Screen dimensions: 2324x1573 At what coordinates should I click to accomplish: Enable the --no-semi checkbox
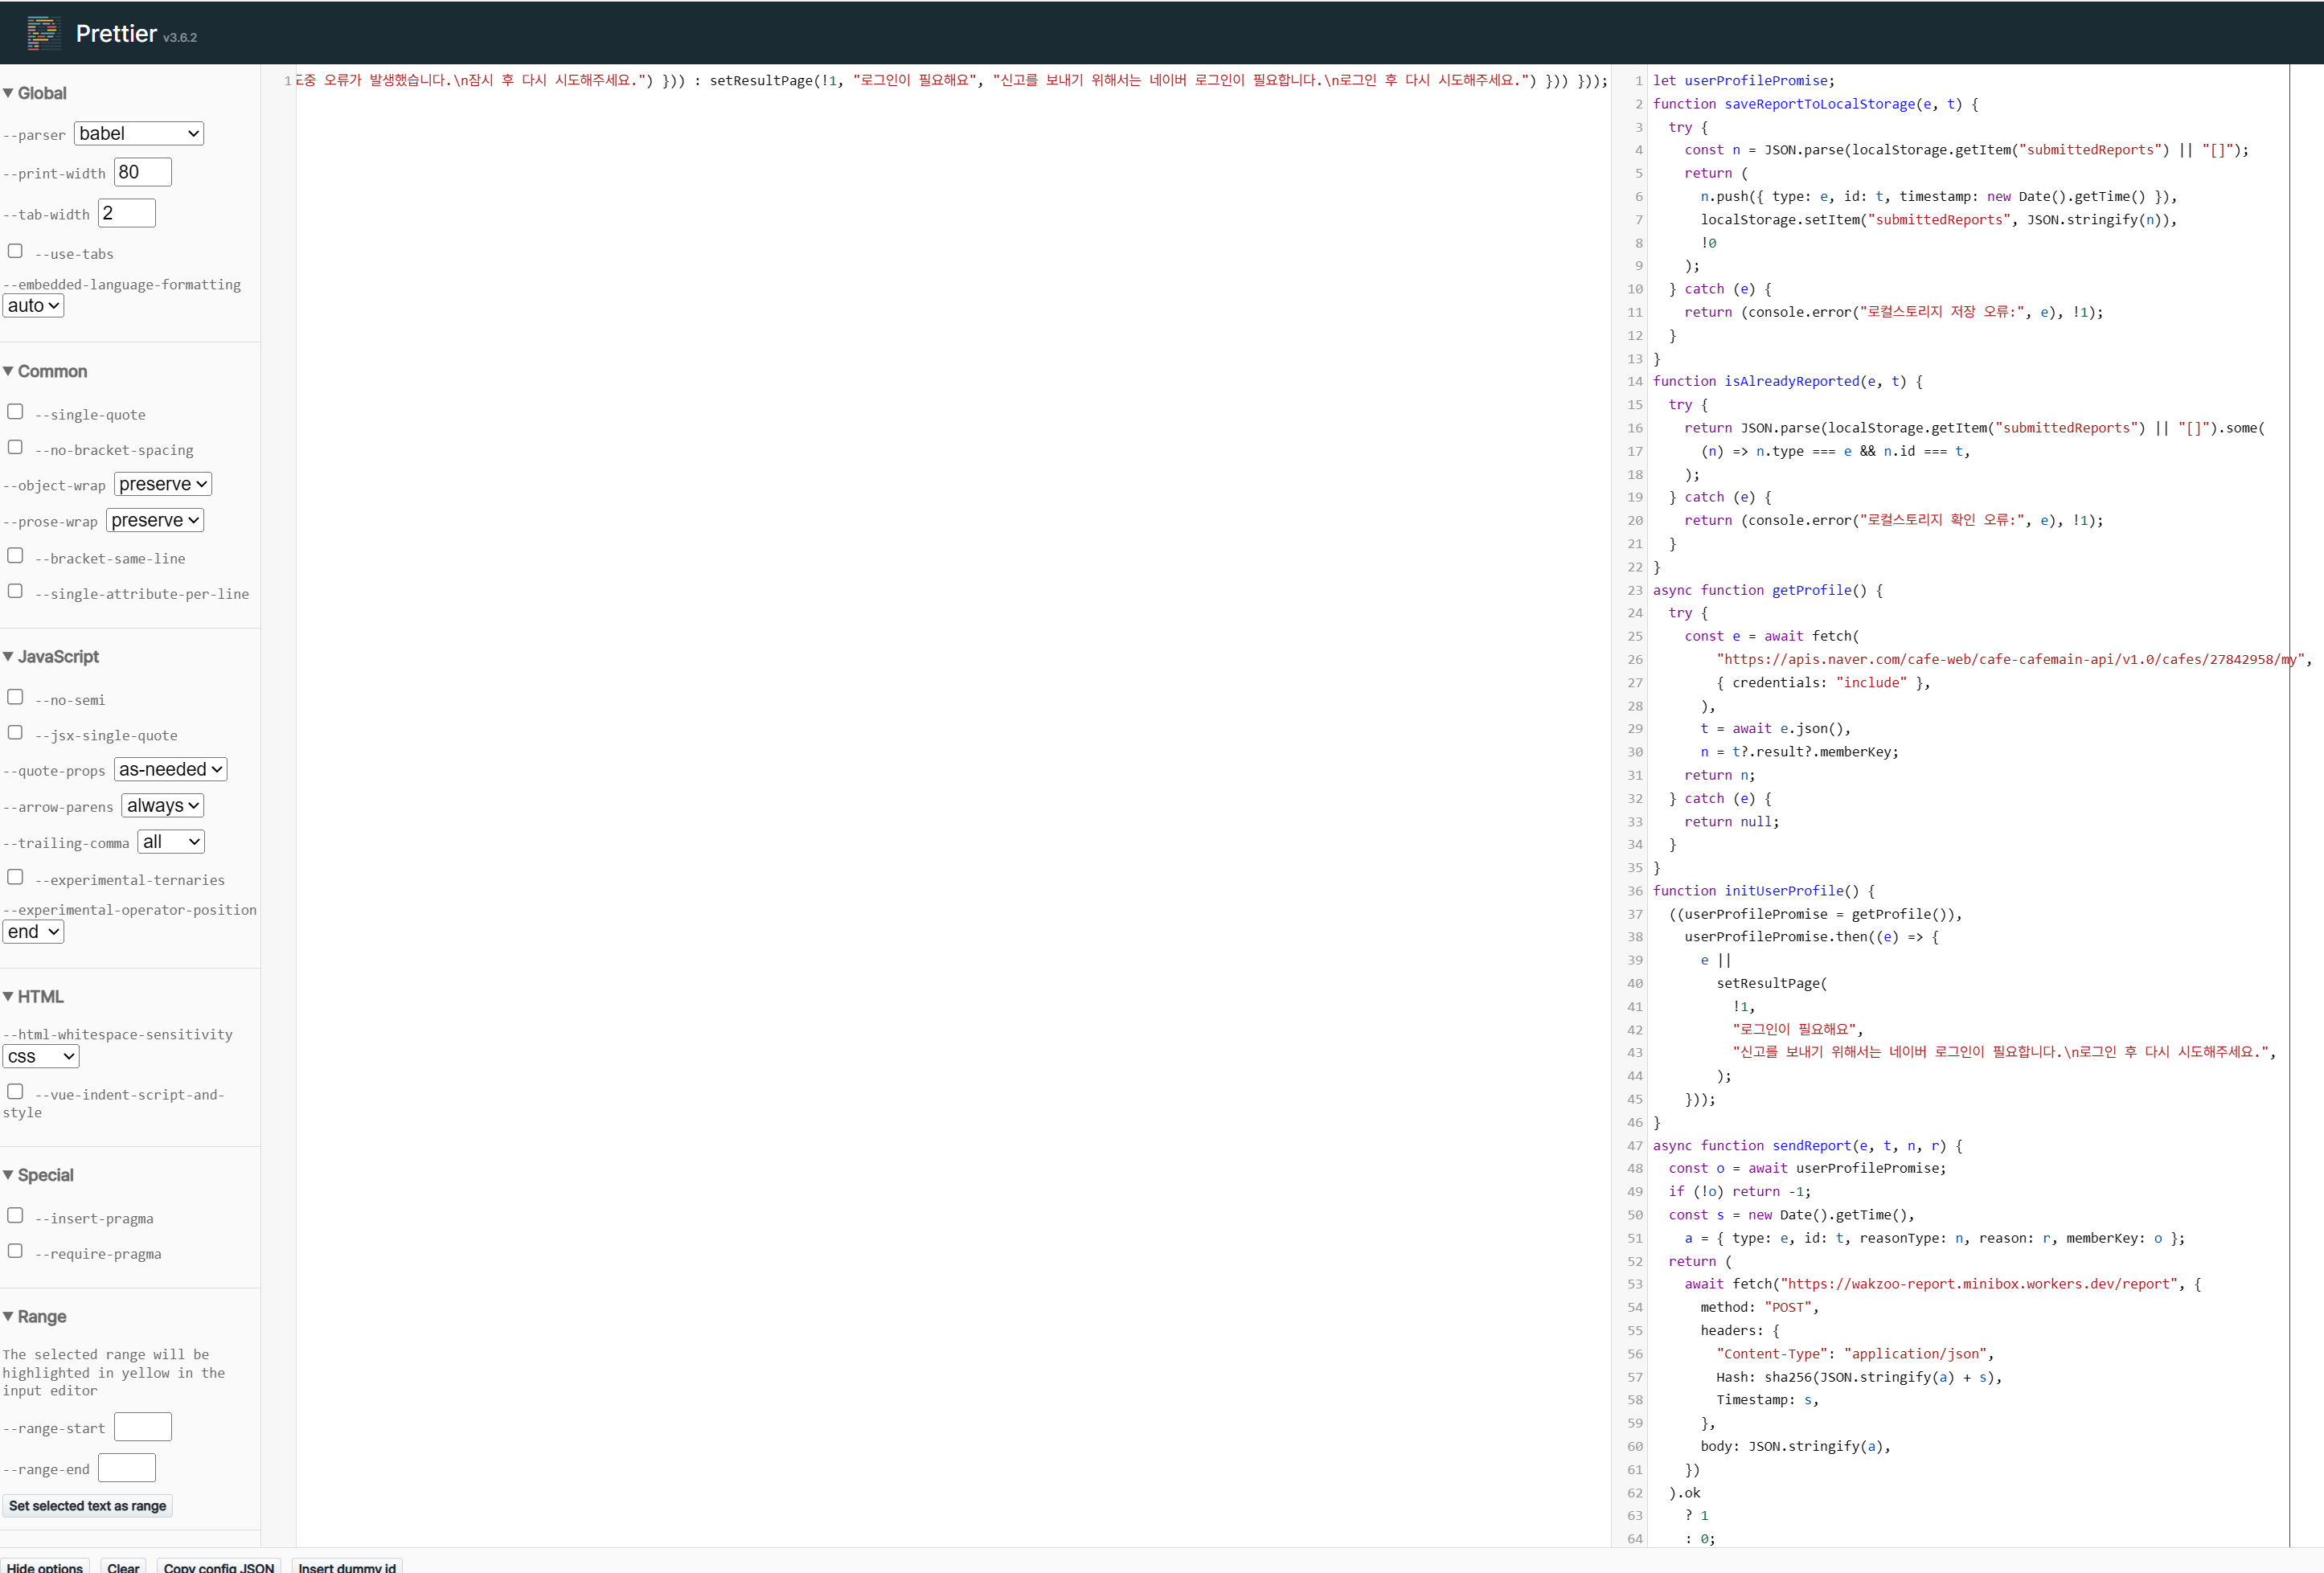[15, 697]
